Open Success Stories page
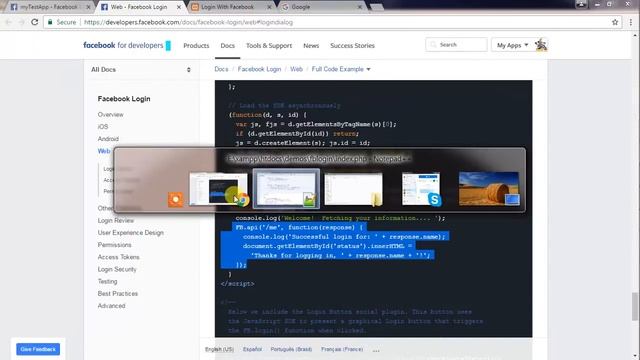The height and width of the screenshot is (360, 640). click(352, 46)
